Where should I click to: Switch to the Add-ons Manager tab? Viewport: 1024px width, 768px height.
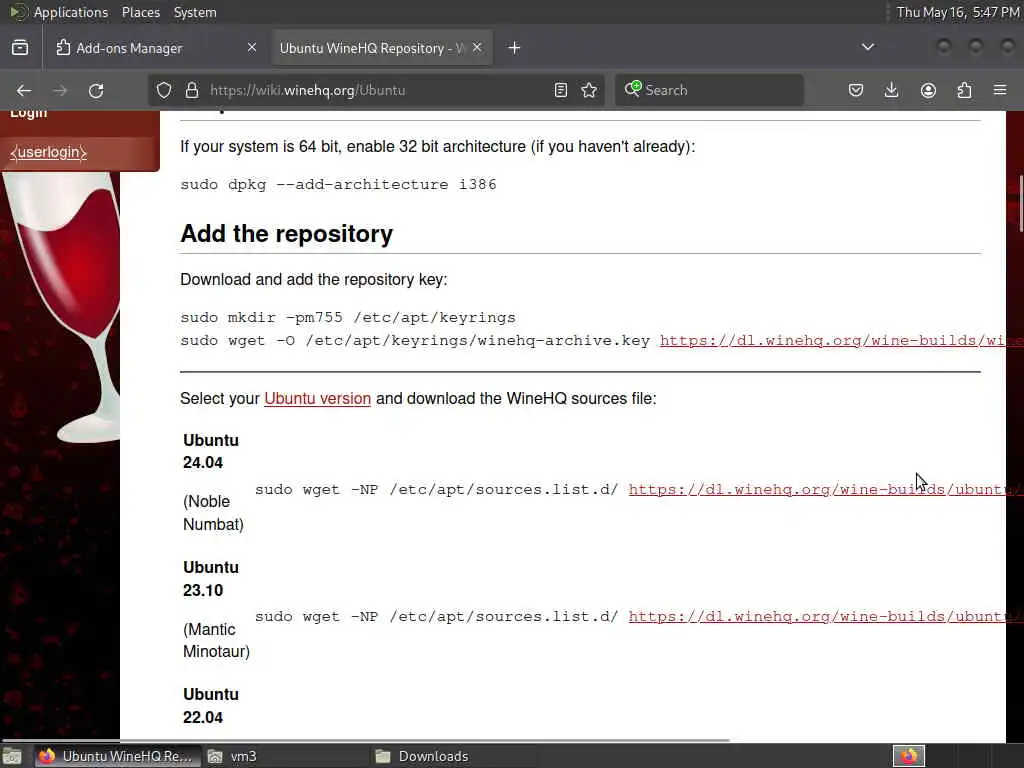[157, 48]
